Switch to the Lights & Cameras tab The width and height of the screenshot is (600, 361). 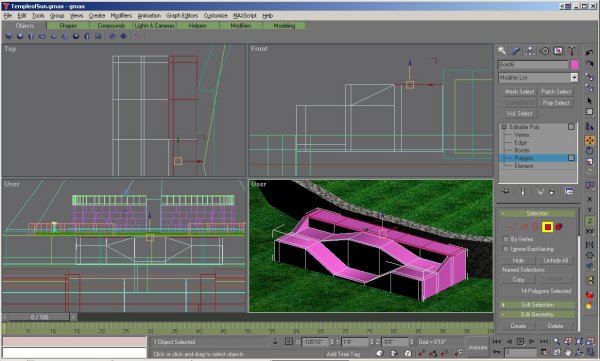tap(154, 26)
